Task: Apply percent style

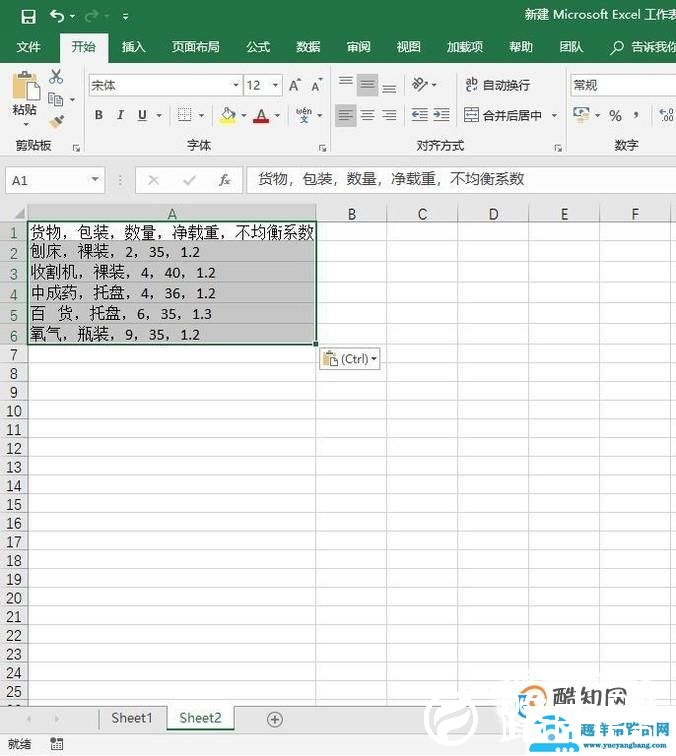Action: (x=615, y=115)
